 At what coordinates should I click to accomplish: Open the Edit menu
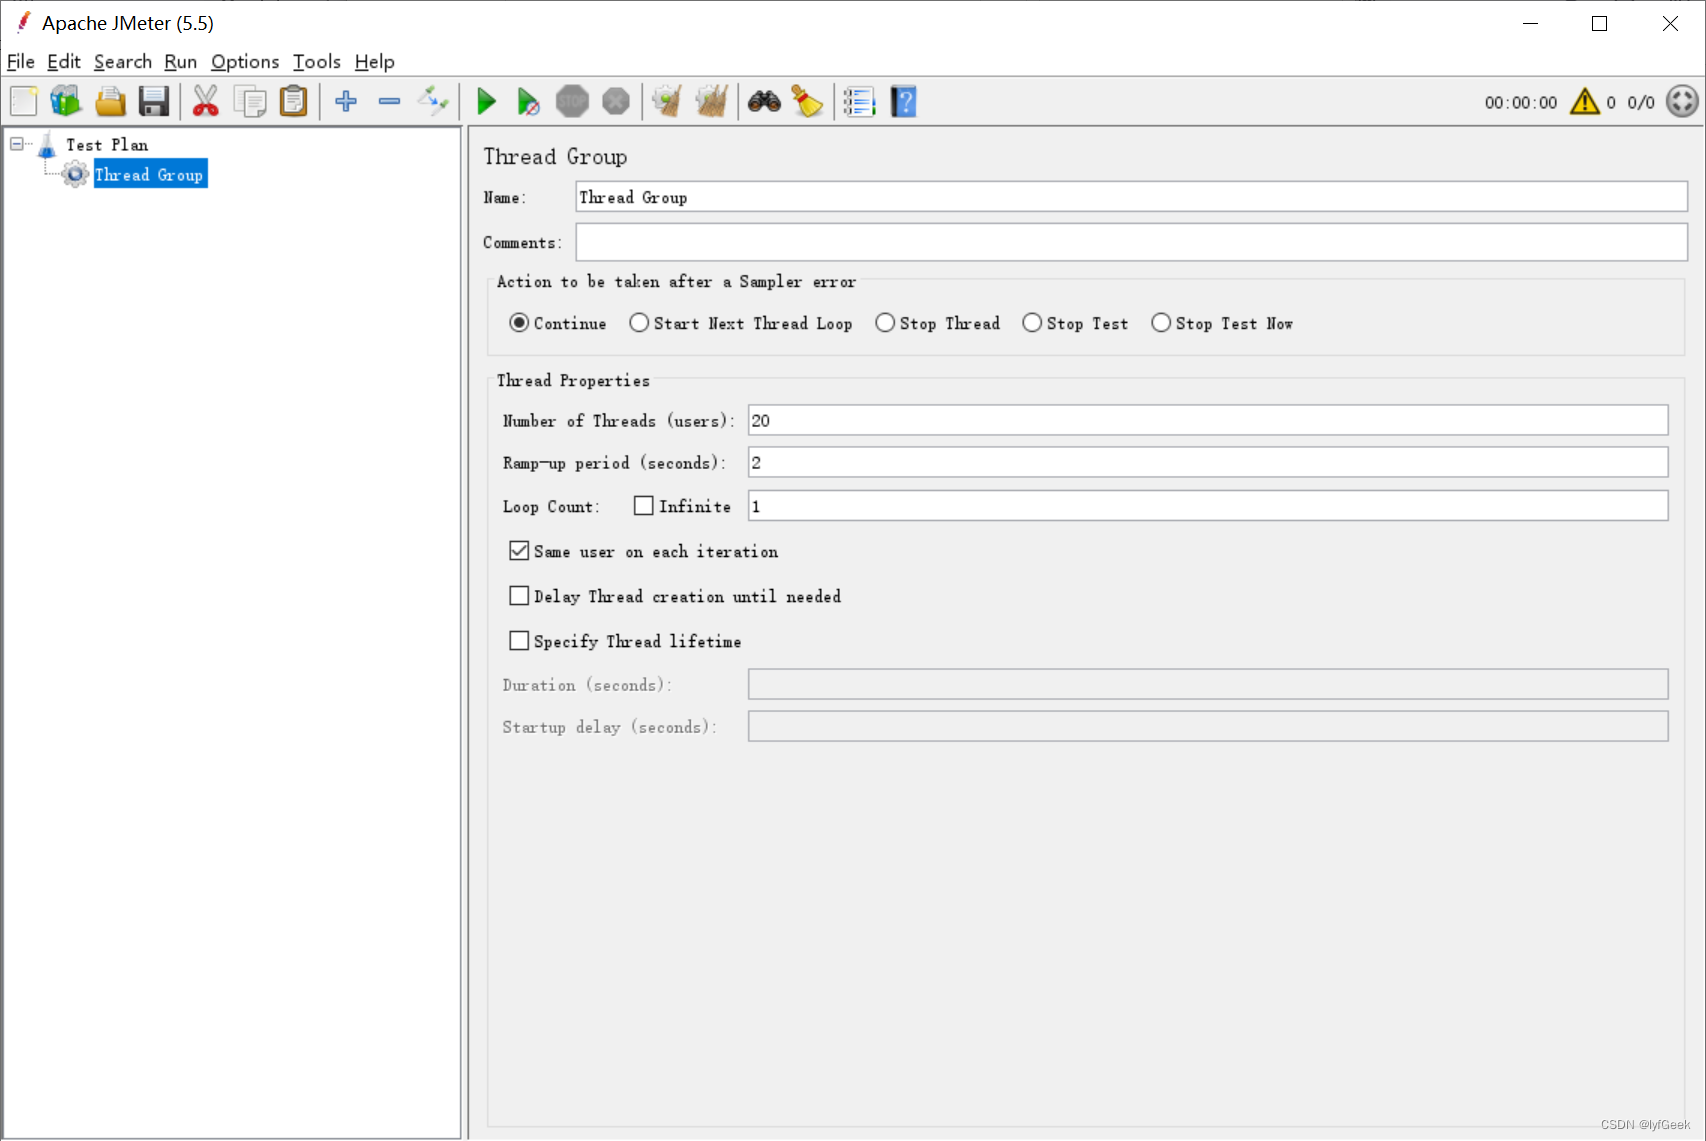click(x=64, y=62)
